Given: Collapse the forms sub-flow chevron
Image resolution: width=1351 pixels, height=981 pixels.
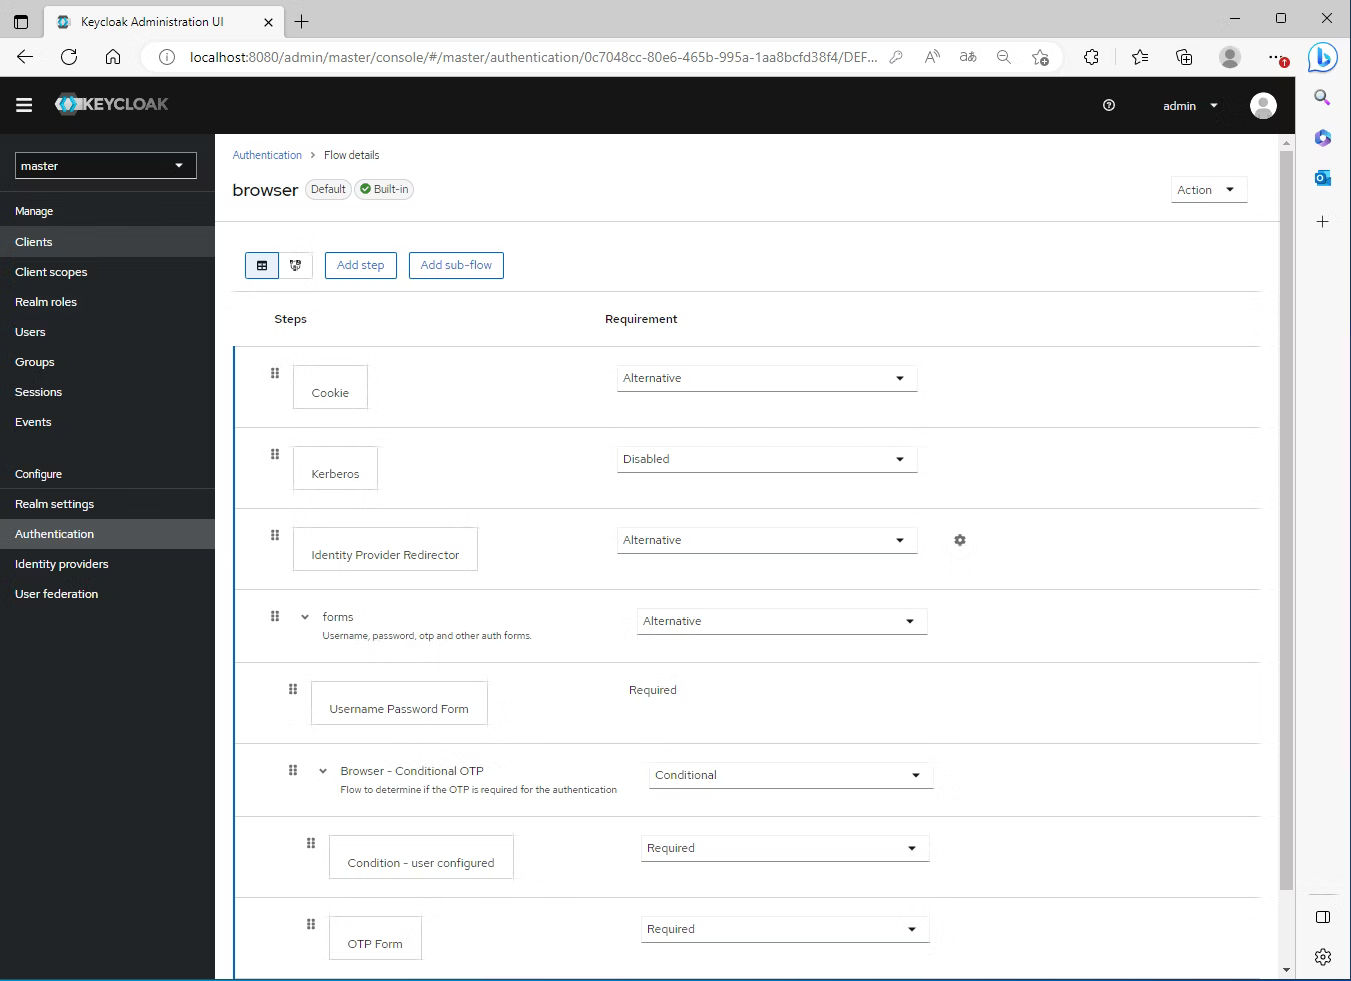Looking at the screenshot, I should click(305, 617).
